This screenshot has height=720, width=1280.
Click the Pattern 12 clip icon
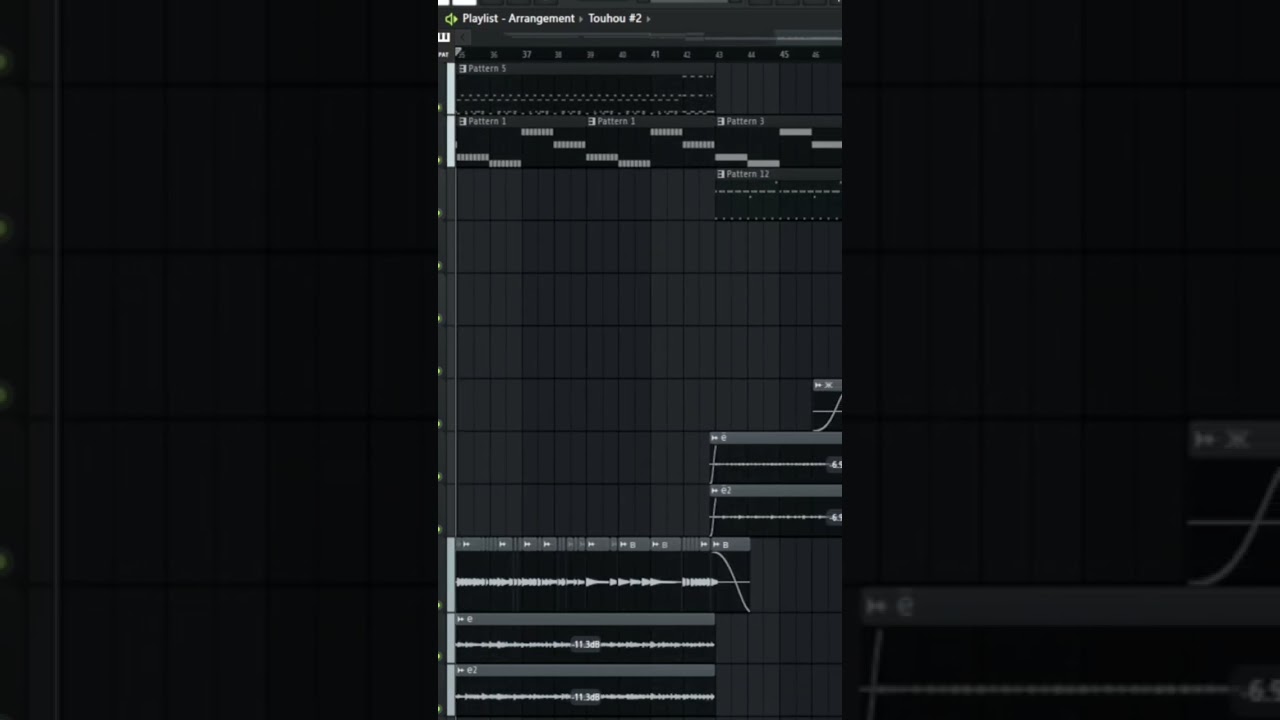click(721, 174)
